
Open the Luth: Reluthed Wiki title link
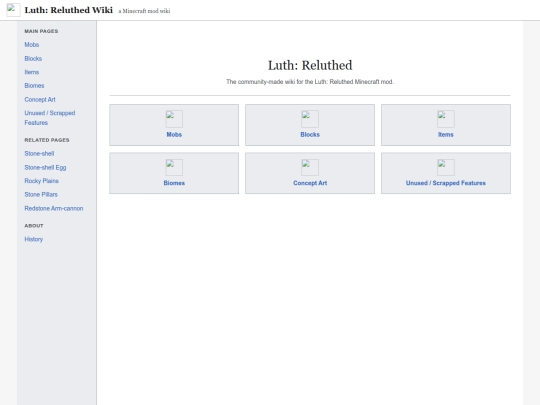click(69, 10)
